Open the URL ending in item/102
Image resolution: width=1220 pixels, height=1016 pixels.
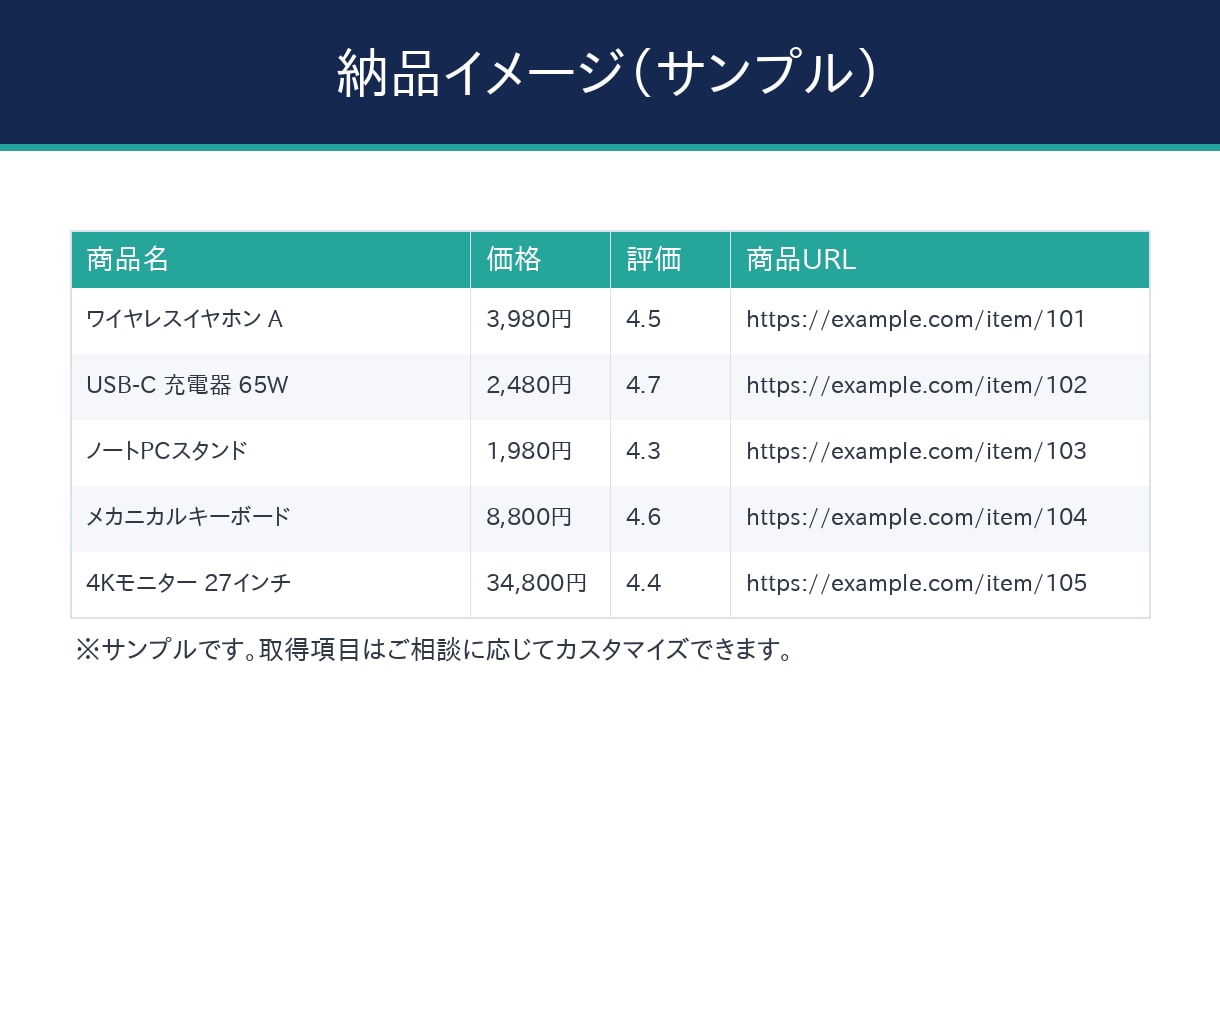click(916, 385)
